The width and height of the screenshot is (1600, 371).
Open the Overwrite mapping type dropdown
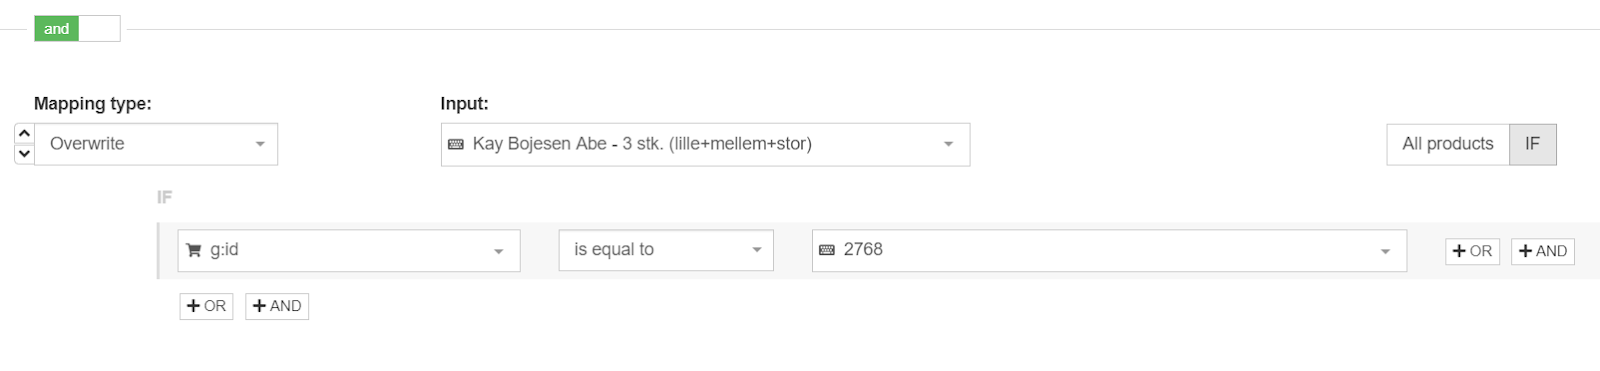tap(156, 144)
